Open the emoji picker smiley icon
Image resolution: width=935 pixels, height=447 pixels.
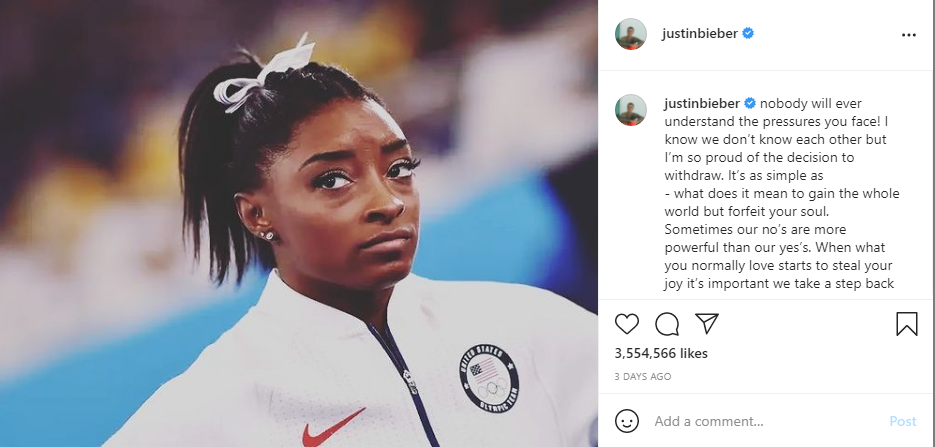coord(627,421)
